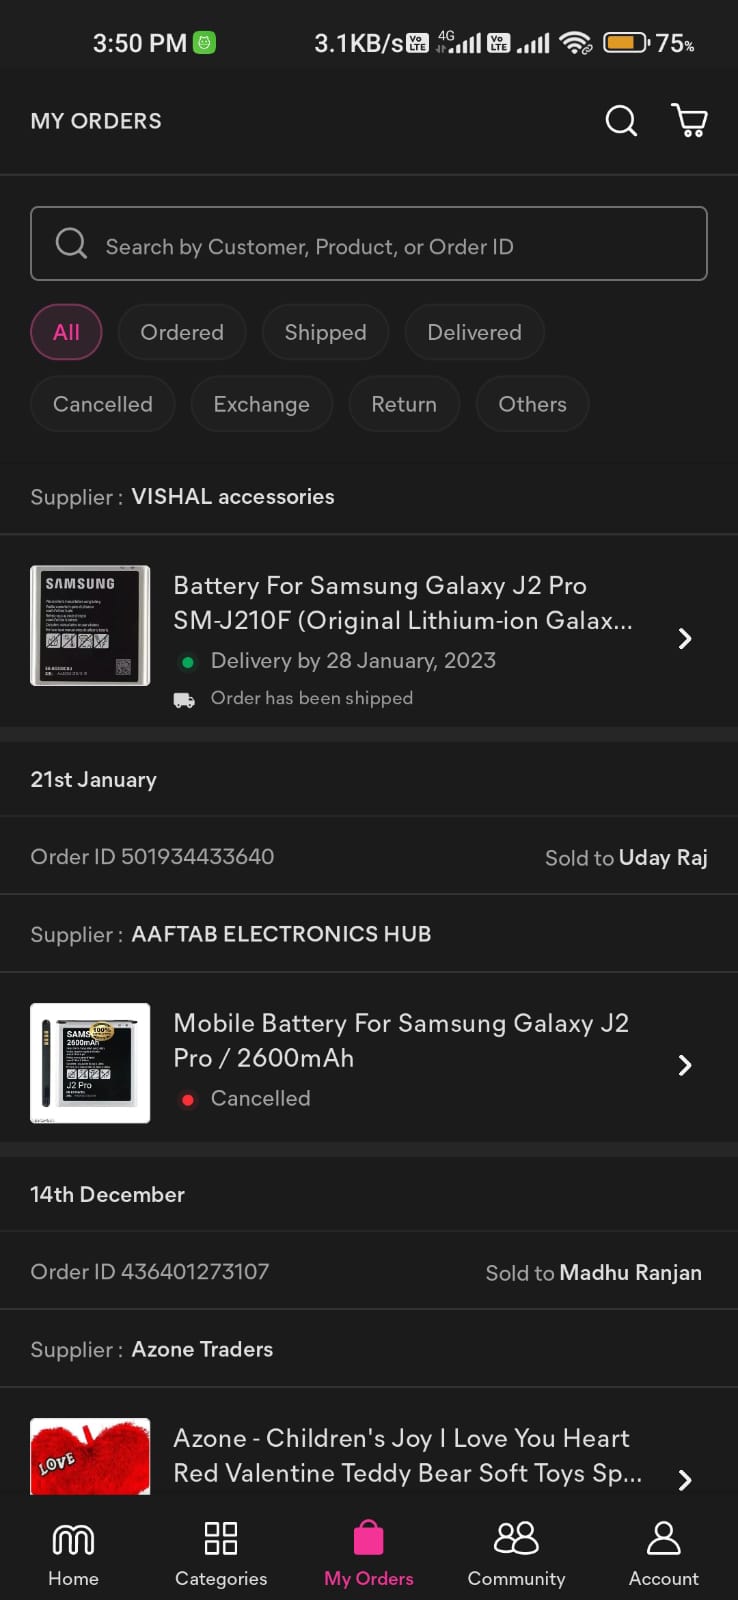This screenshot has width=738, height=1600.
Task: Select the Return filter
Action: 404,404
